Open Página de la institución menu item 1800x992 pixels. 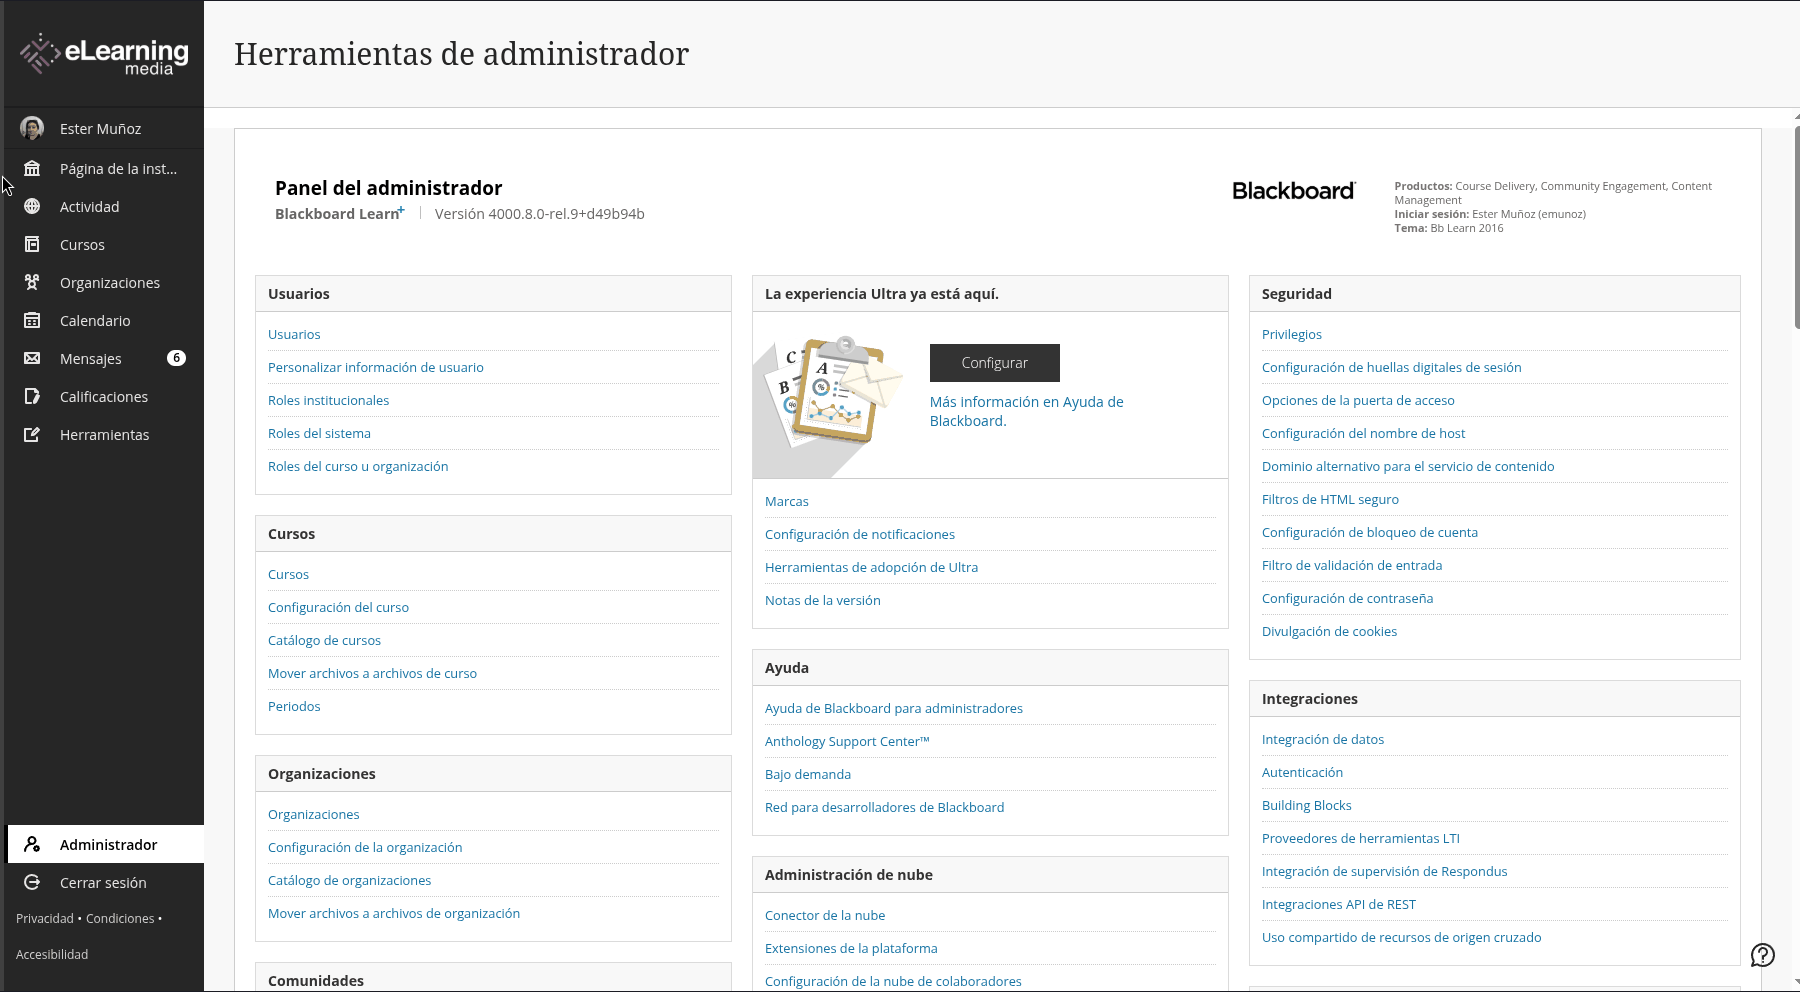[x=118, y=168]
